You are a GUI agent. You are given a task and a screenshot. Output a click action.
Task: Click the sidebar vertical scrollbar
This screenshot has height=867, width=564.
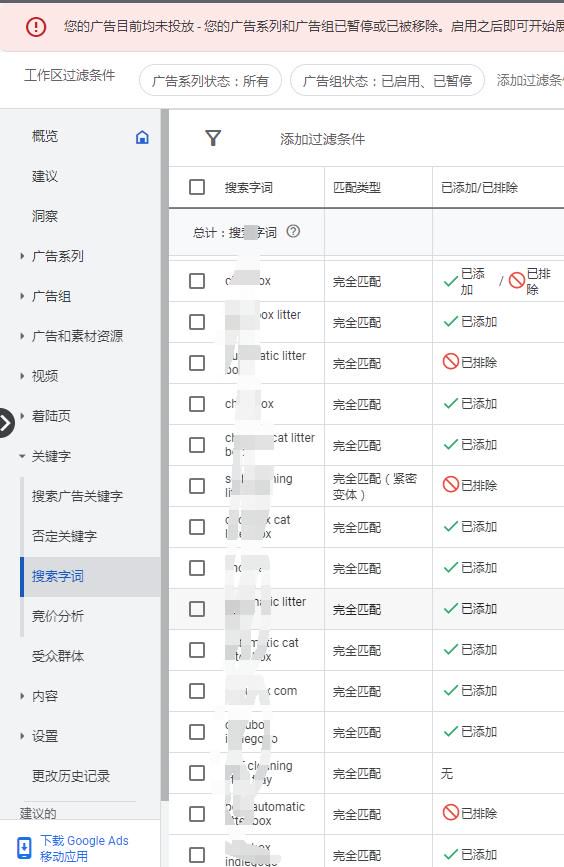click(164, 453)
